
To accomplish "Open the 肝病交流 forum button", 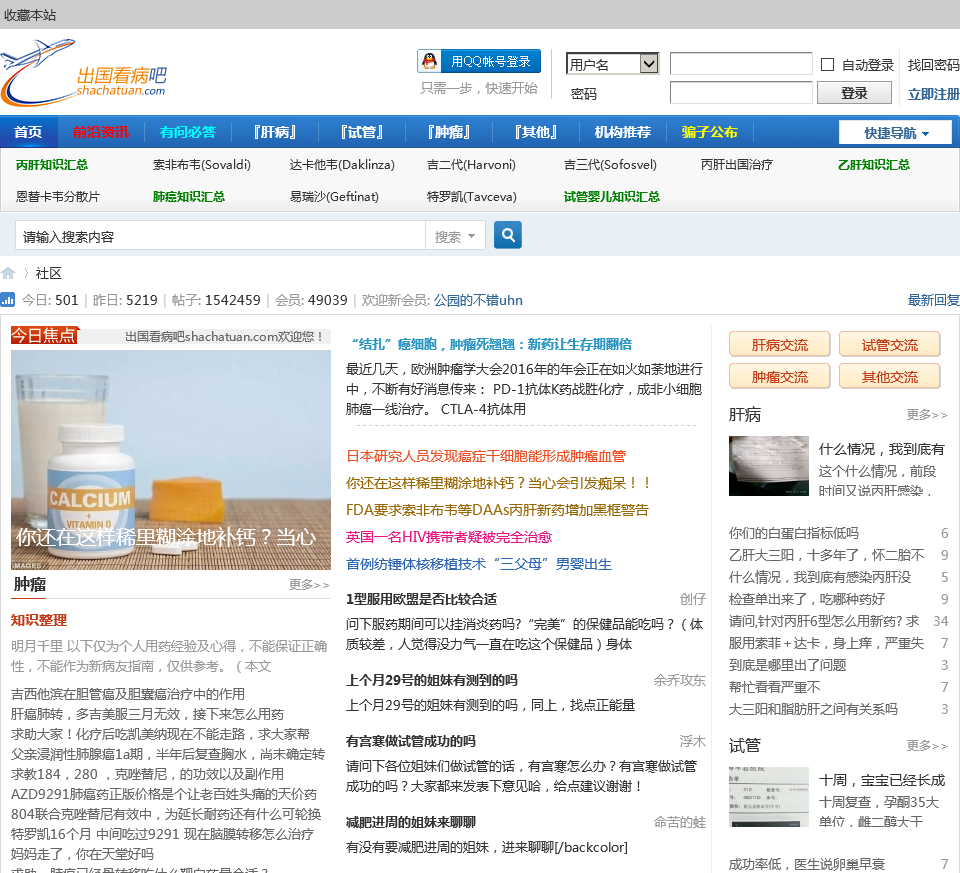I will 779,344.
